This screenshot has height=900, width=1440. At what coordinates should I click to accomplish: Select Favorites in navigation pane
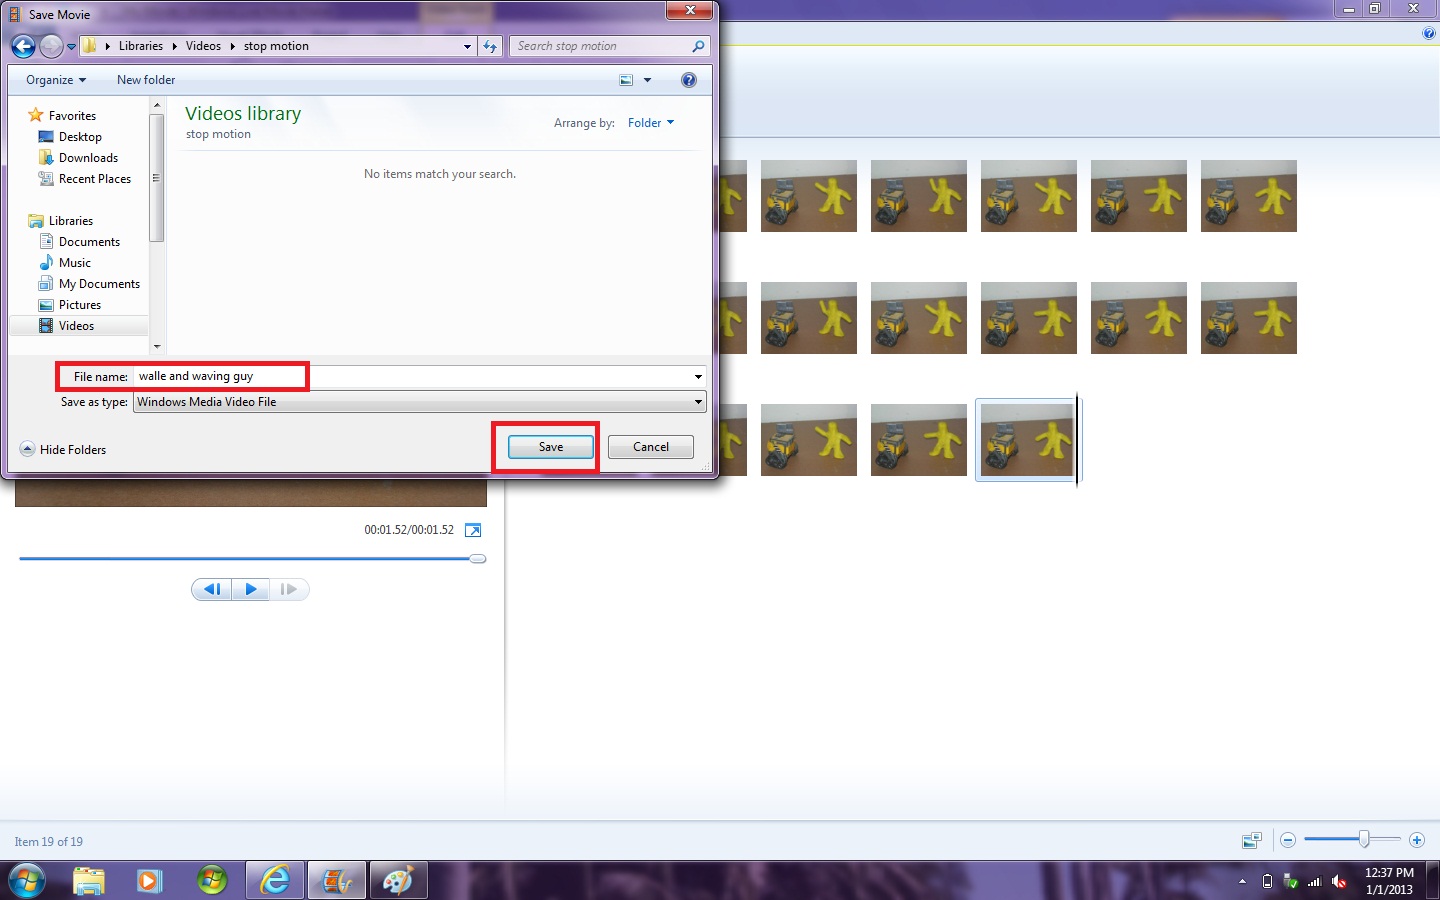[72, 116]
